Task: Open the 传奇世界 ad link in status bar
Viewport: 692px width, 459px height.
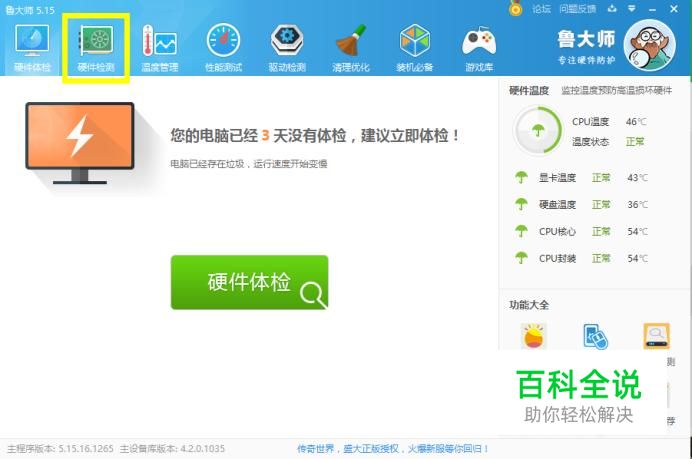Action: click(x=393, y=449)
